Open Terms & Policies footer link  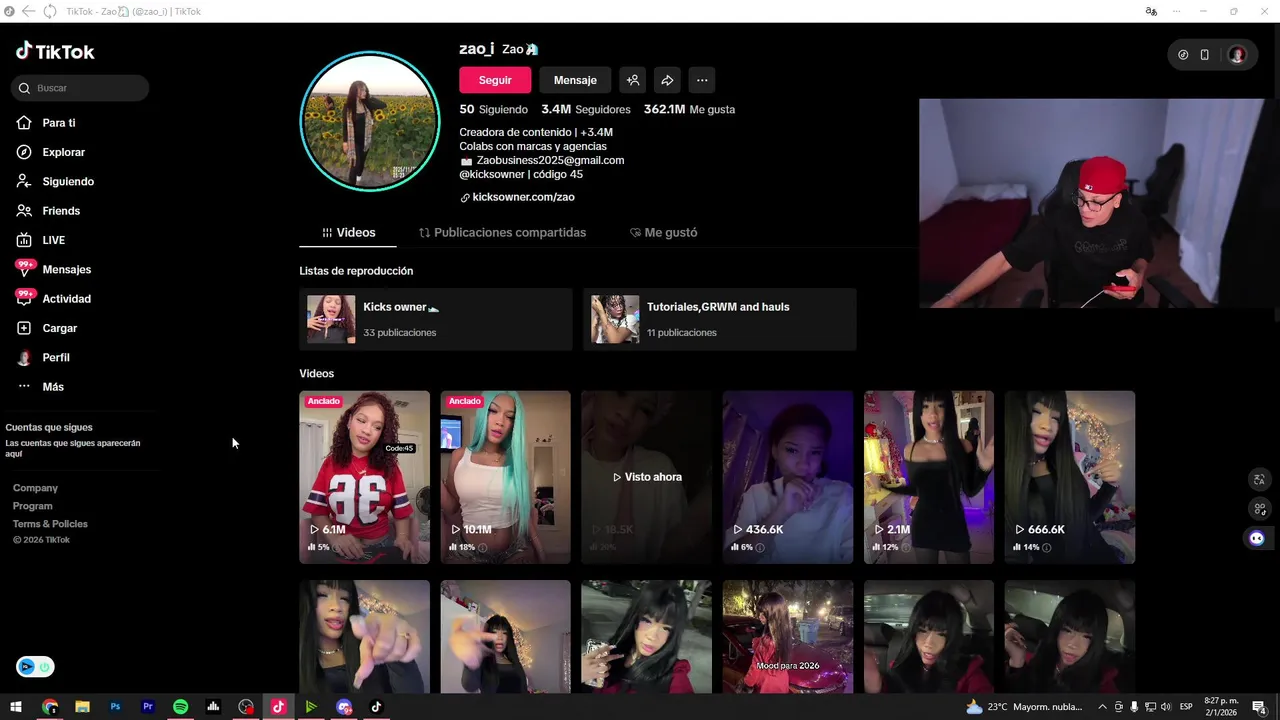coord(50,524)
